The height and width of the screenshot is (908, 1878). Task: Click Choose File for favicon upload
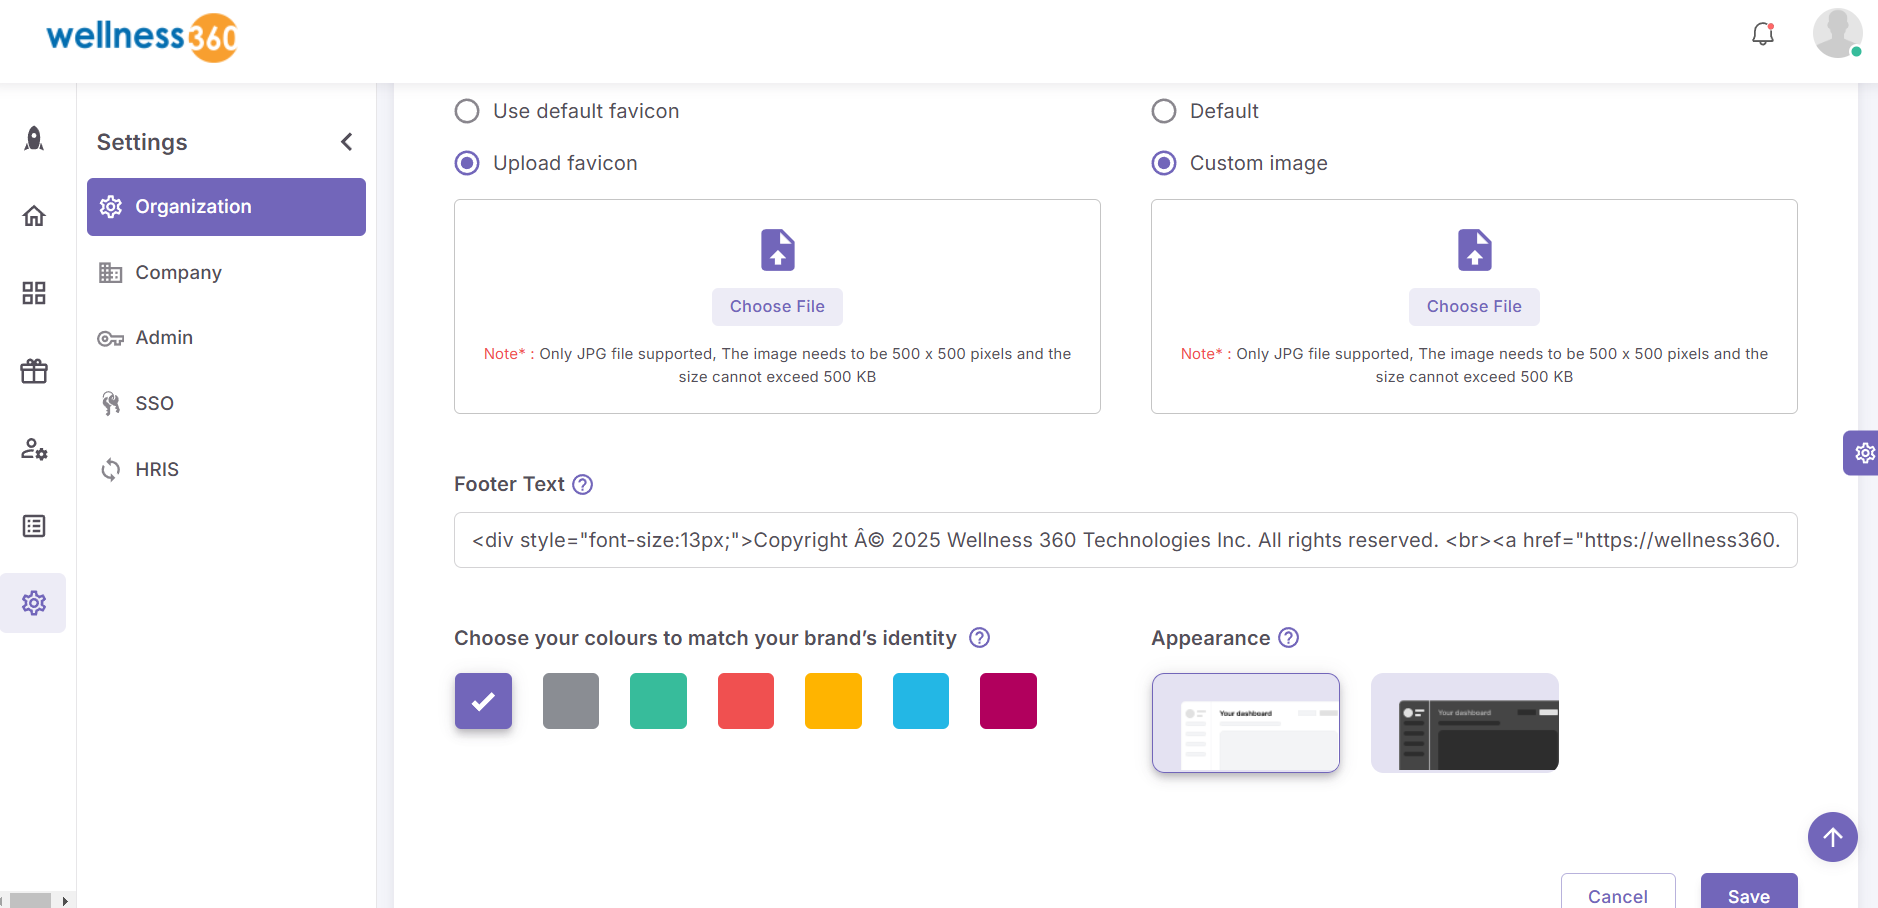pyautogui.click(x=777, y=307)
